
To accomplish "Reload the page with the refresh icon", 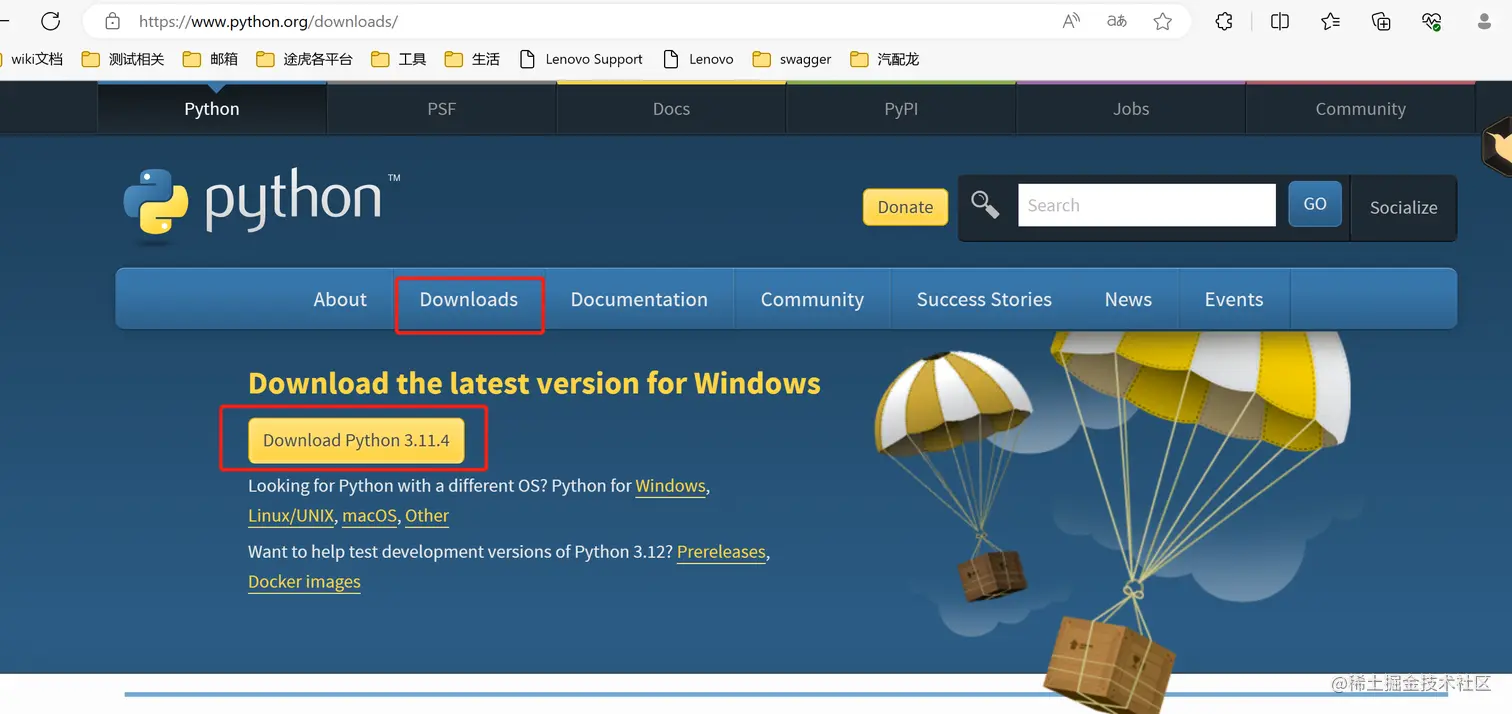I will [x=50, y=21].
